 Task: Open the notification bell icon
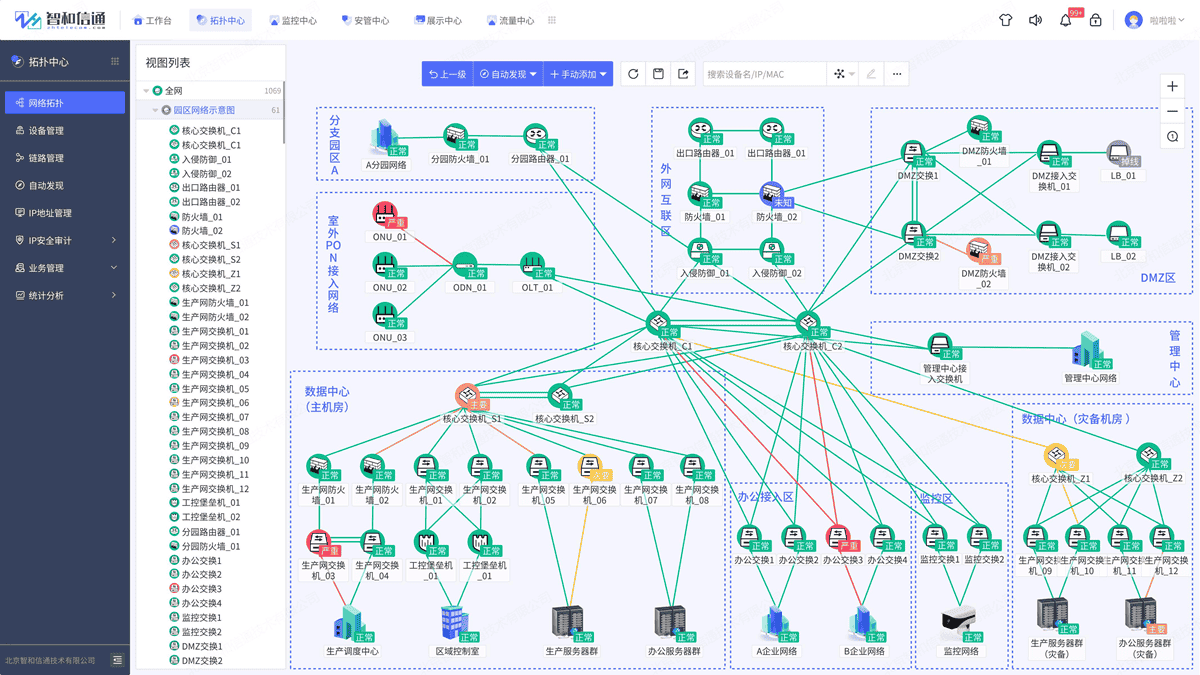click(1065, 20)
